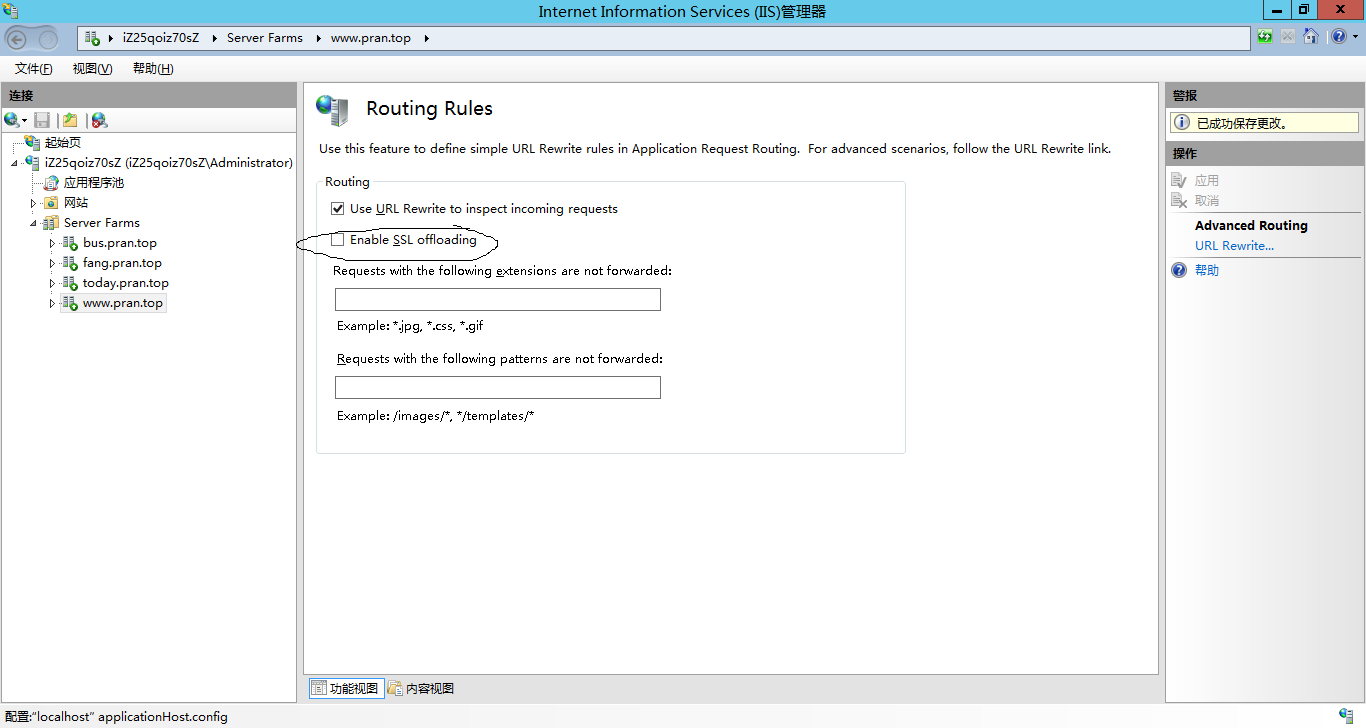Select today.pran.top in the tree
Image resolution: width=1366 pixels, height=728 pixels.
[x=125, y=283]
